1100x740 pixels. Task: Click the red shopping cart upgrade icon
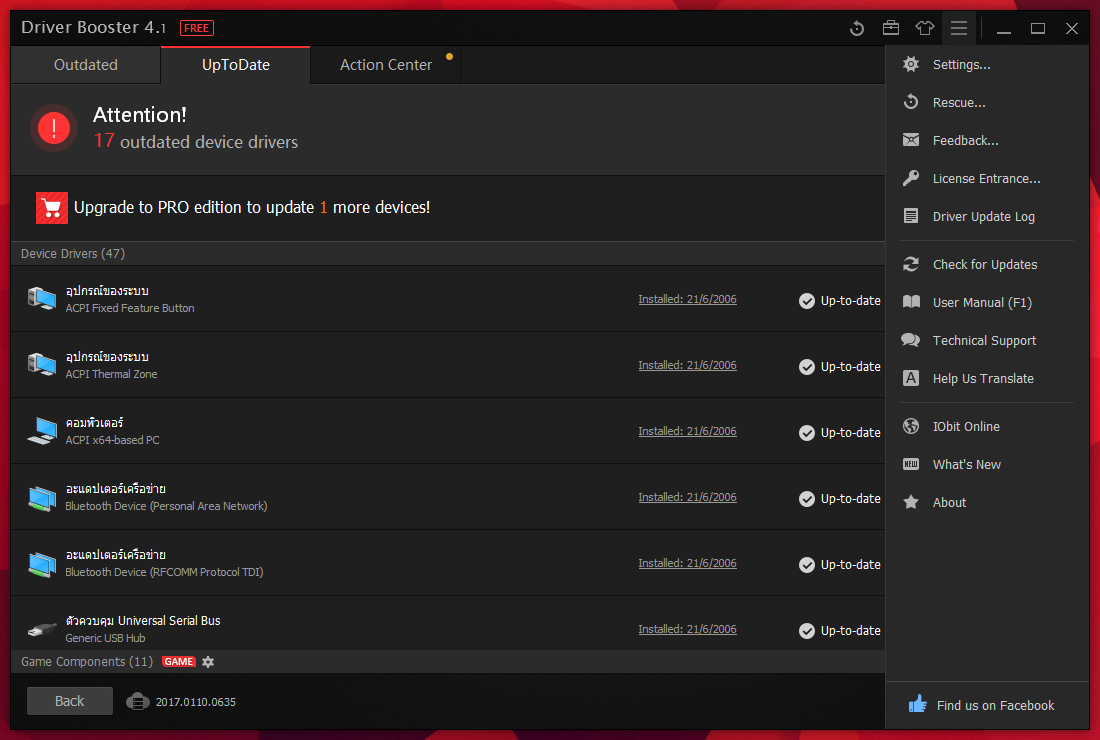52,208
